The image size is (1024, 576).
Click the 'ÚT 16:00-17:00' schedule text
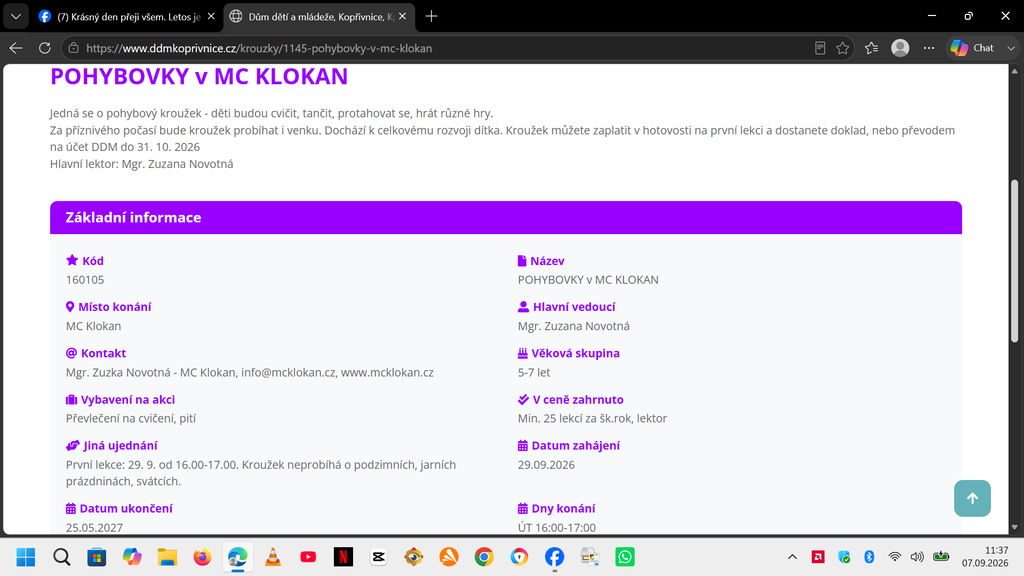(x=556, y=528)
